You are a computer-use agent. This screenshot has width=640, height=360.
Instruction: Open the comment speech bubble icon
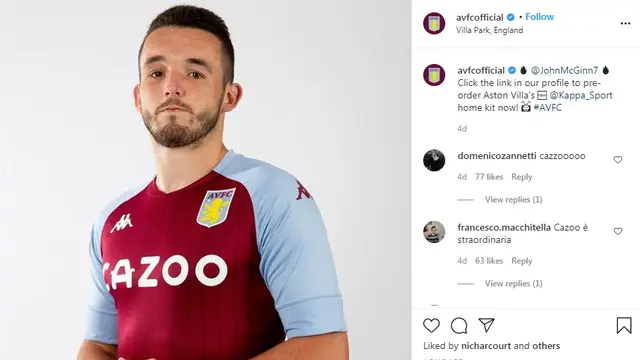459,325
